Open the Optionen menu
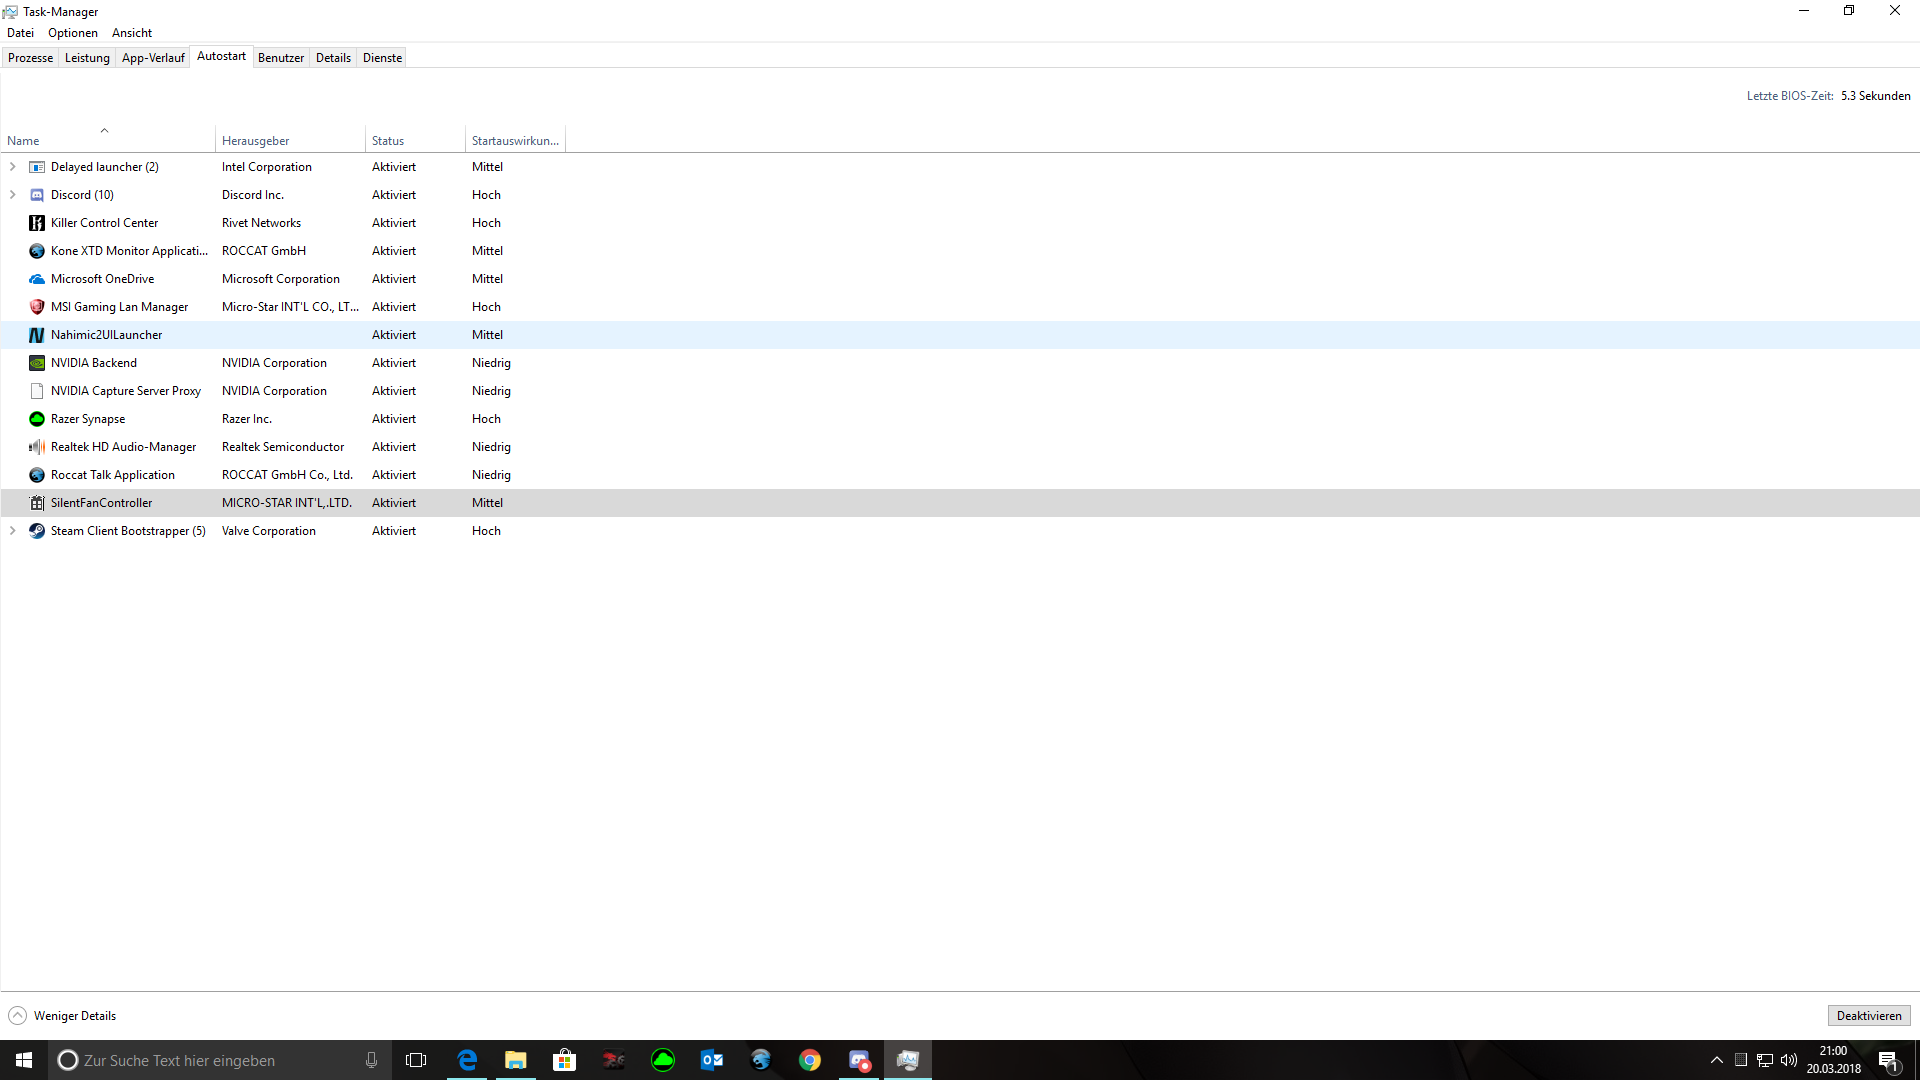Viewport: 1920px width, 1080px height. [73, 33]
